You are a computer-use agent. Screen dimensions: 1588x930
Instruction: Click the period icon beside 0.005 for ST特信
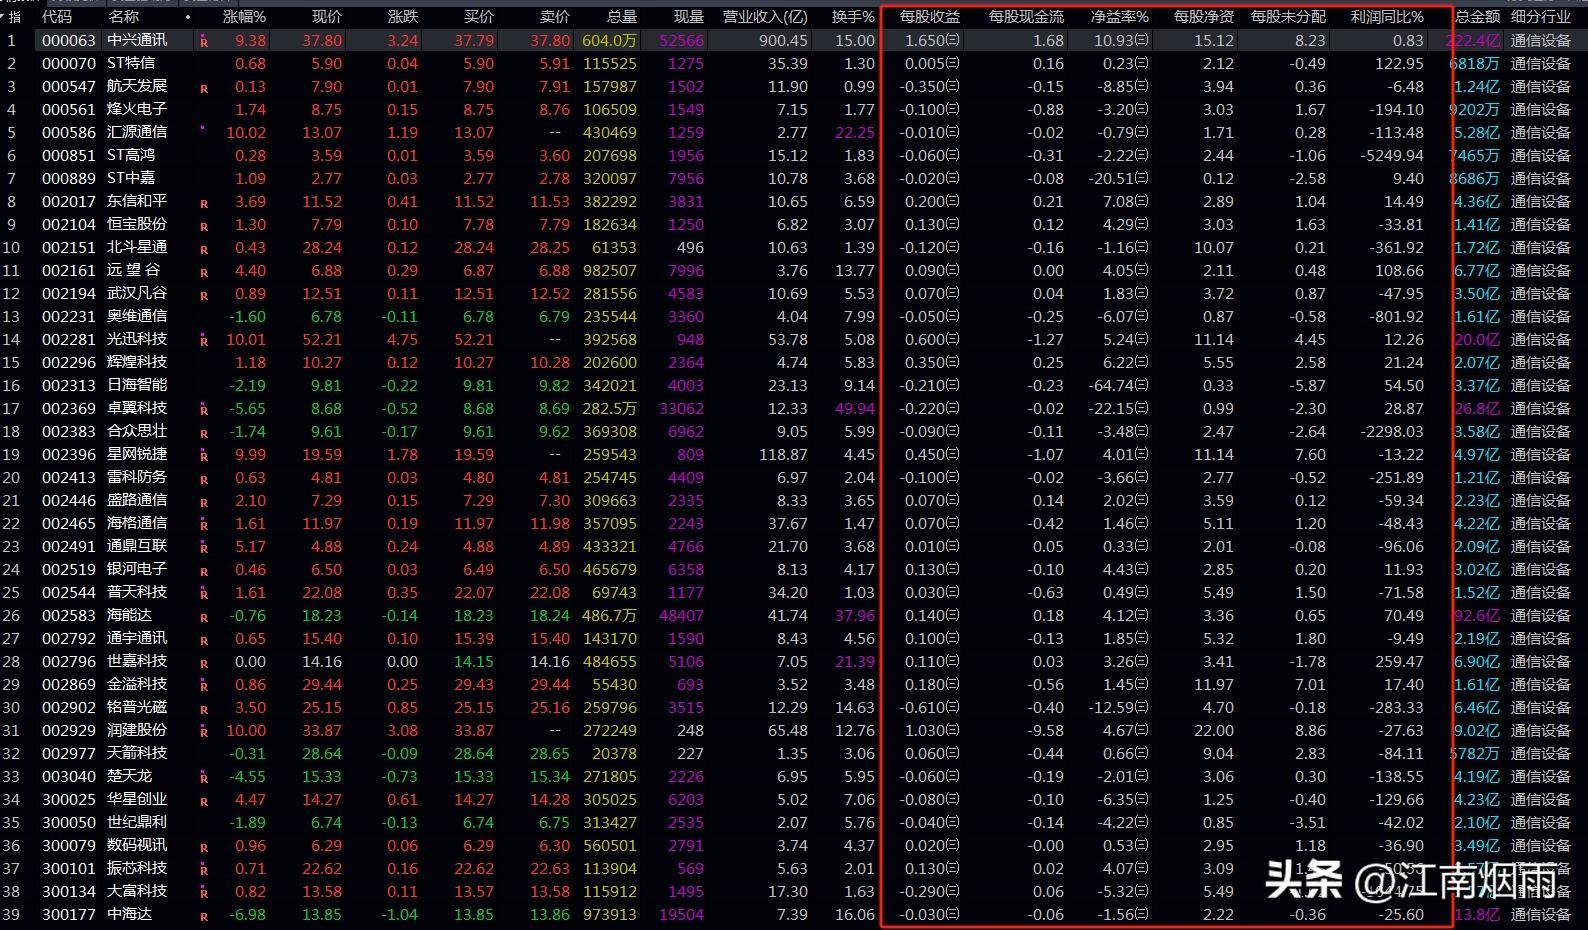[x=953, y=63]
